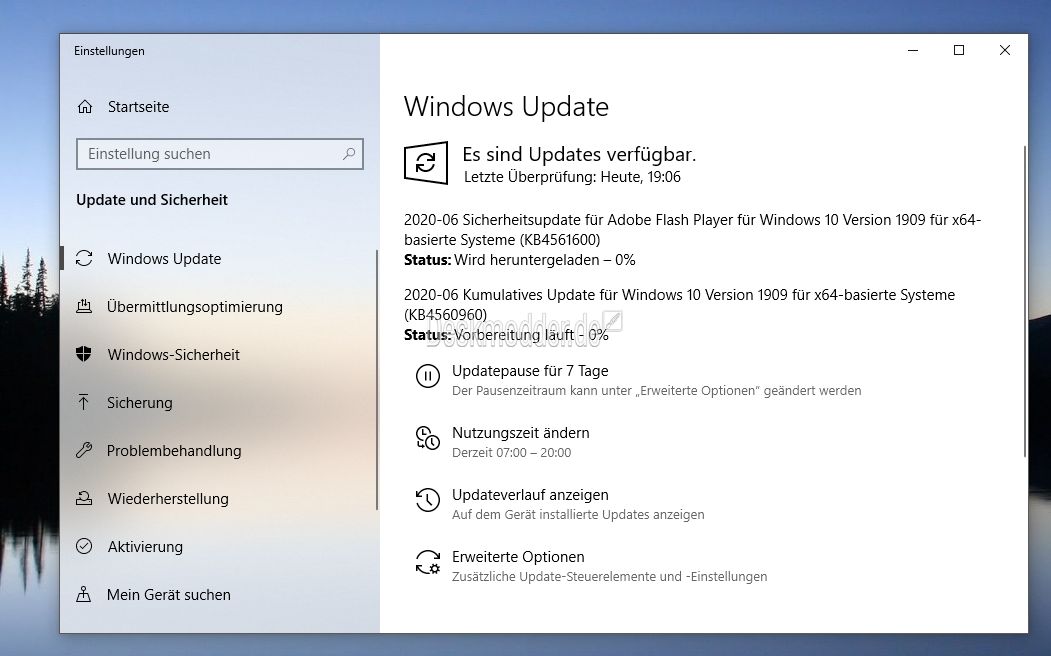Viewport: 1051px width, 656px height.
Task: Open Übermittlungsoptimierung settings page
Action: 194,307
